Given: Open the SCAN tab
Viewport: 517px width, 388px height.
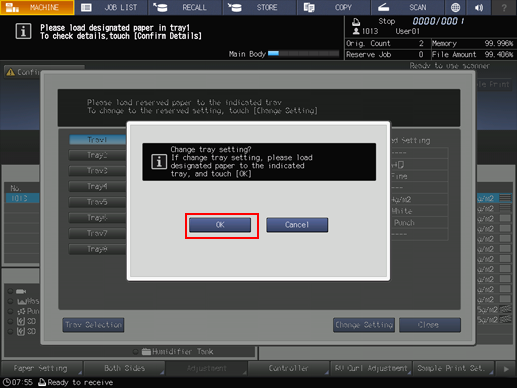Looking at the screenshot, I should 408,7.
